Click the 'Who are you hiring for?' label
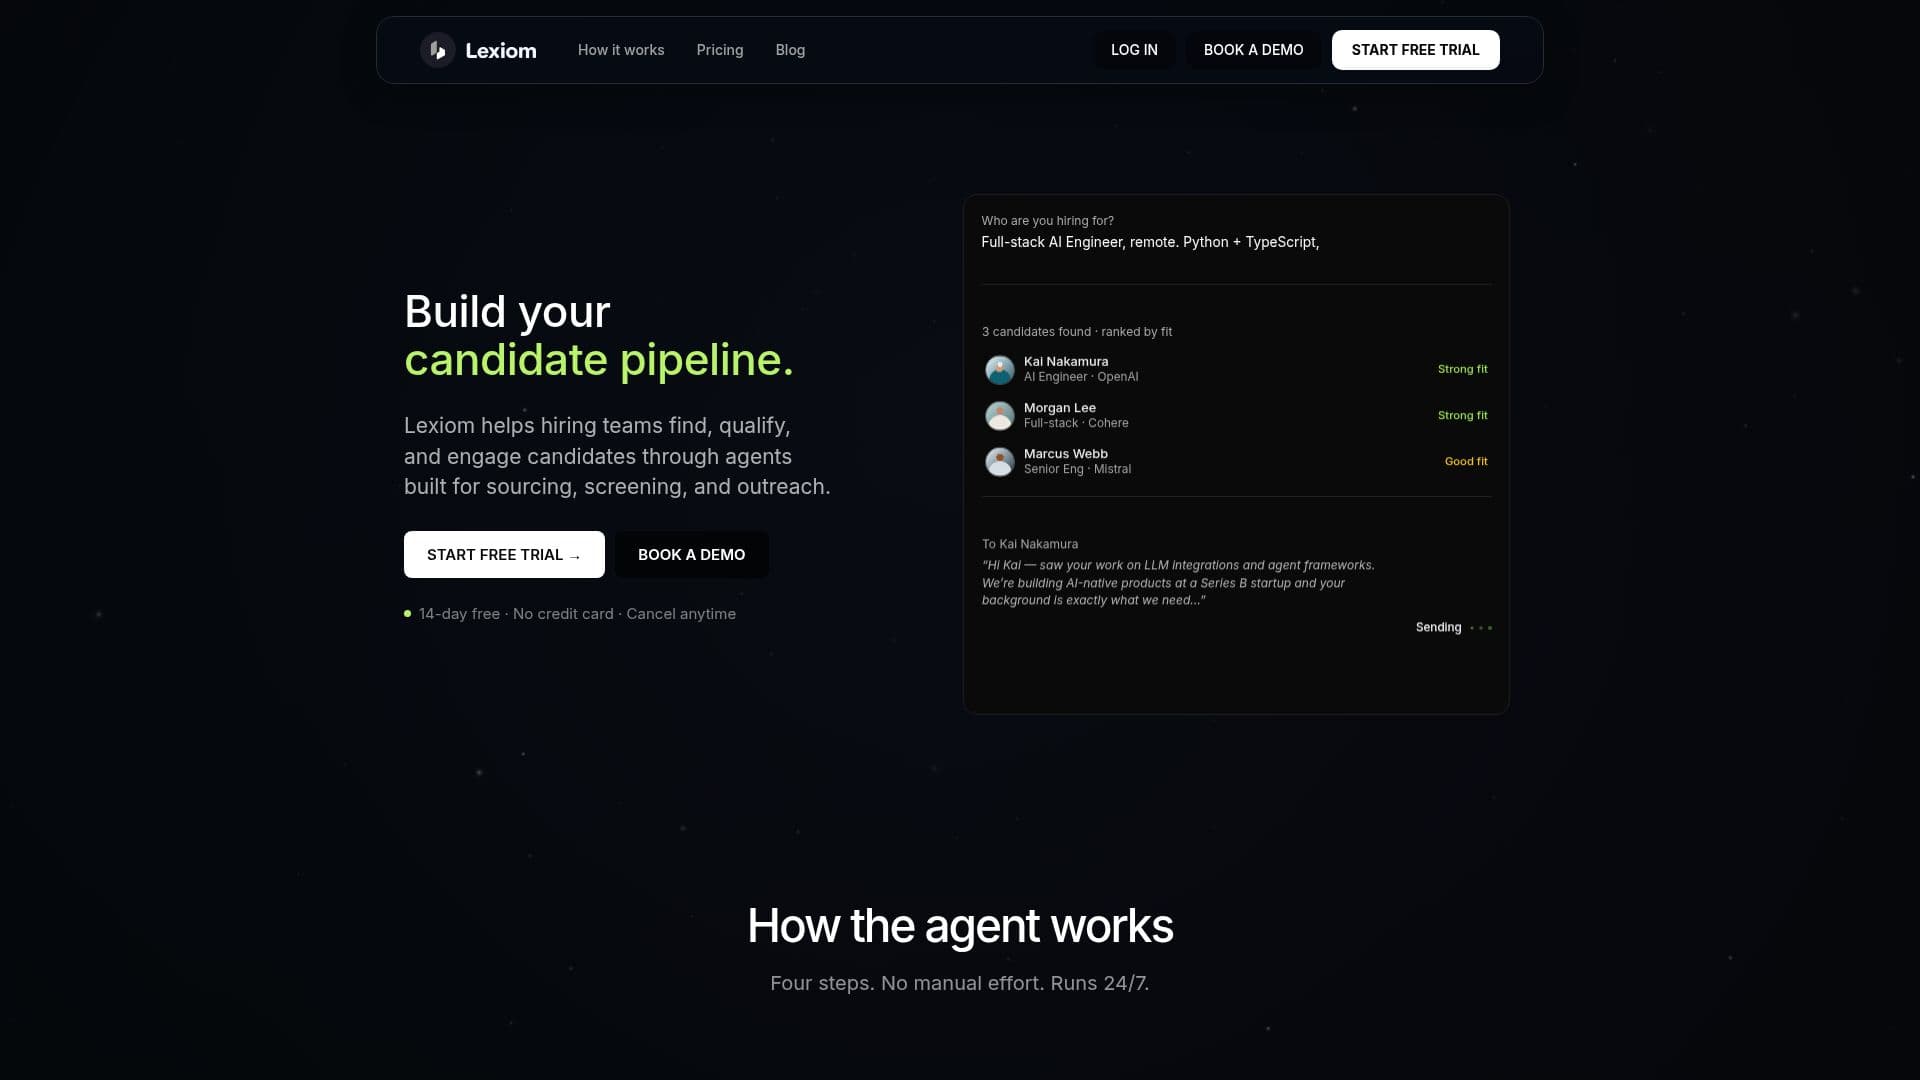 tap(1047, 221)
